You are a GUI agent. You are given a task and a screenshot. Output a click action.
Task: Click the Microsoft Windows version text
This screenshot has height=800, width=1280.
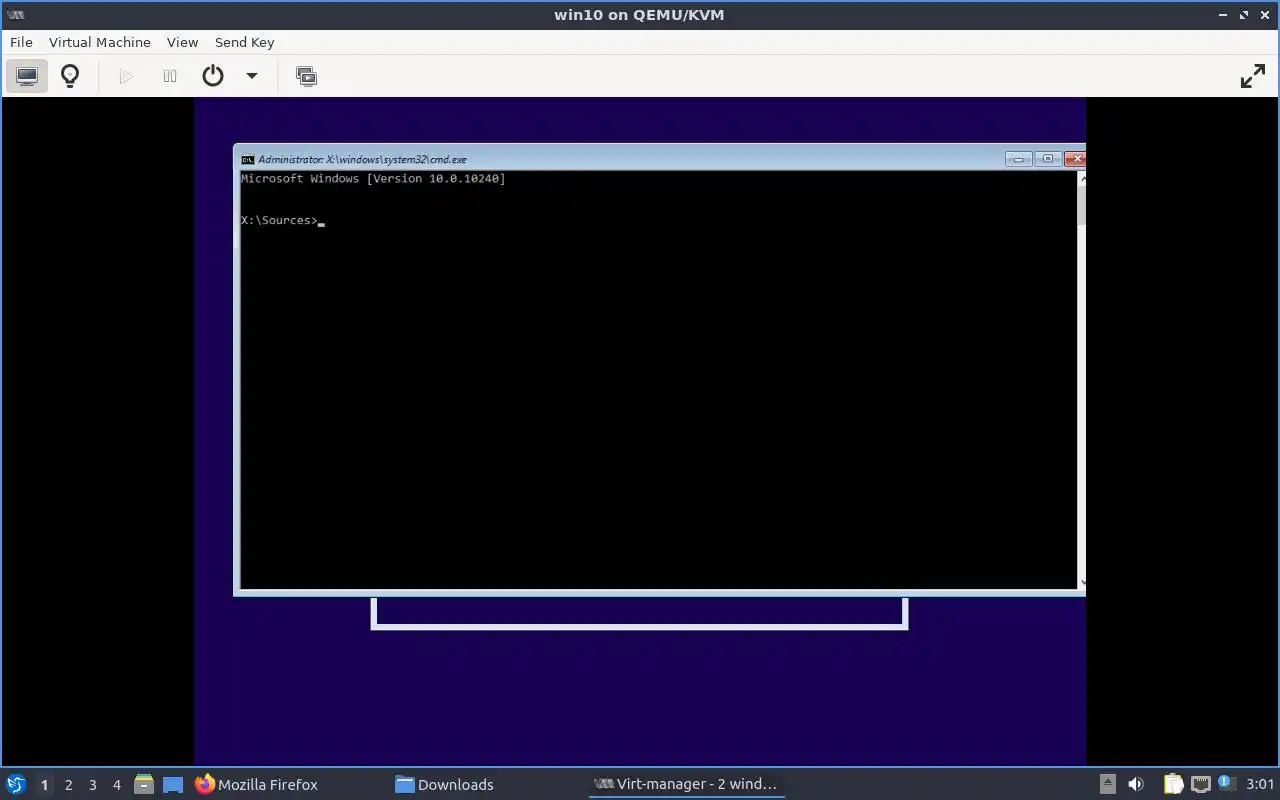[373, 178]
